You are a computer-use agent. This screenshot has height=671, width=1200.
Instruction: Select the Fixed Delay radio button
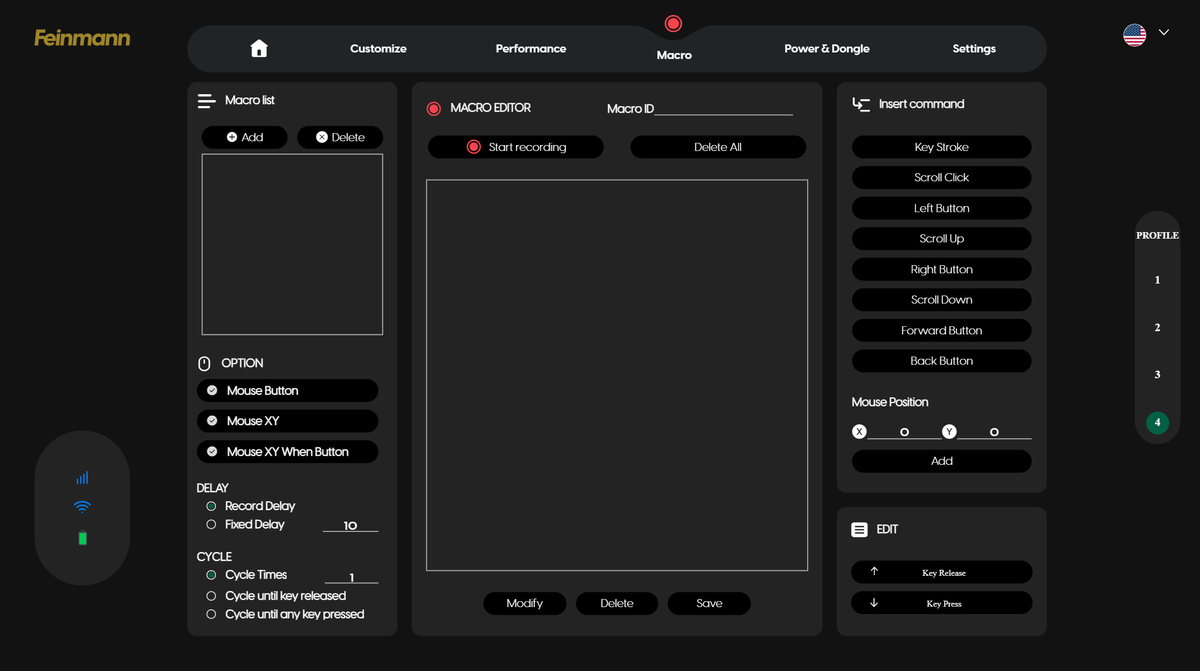[211, 524]
